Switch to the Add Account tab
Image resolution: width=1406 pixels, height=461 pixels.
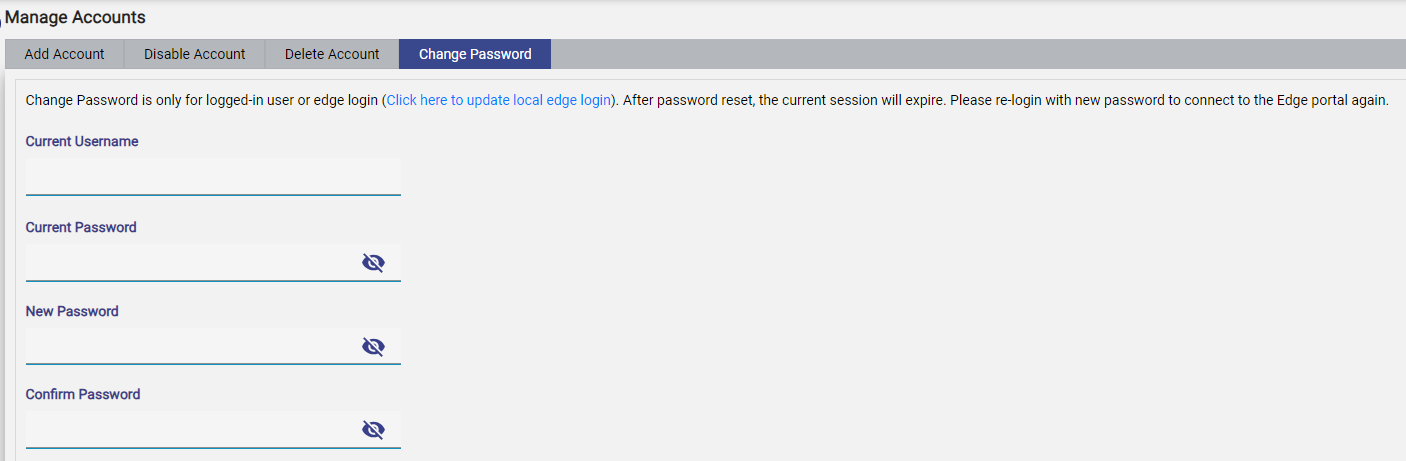point(64,54)
